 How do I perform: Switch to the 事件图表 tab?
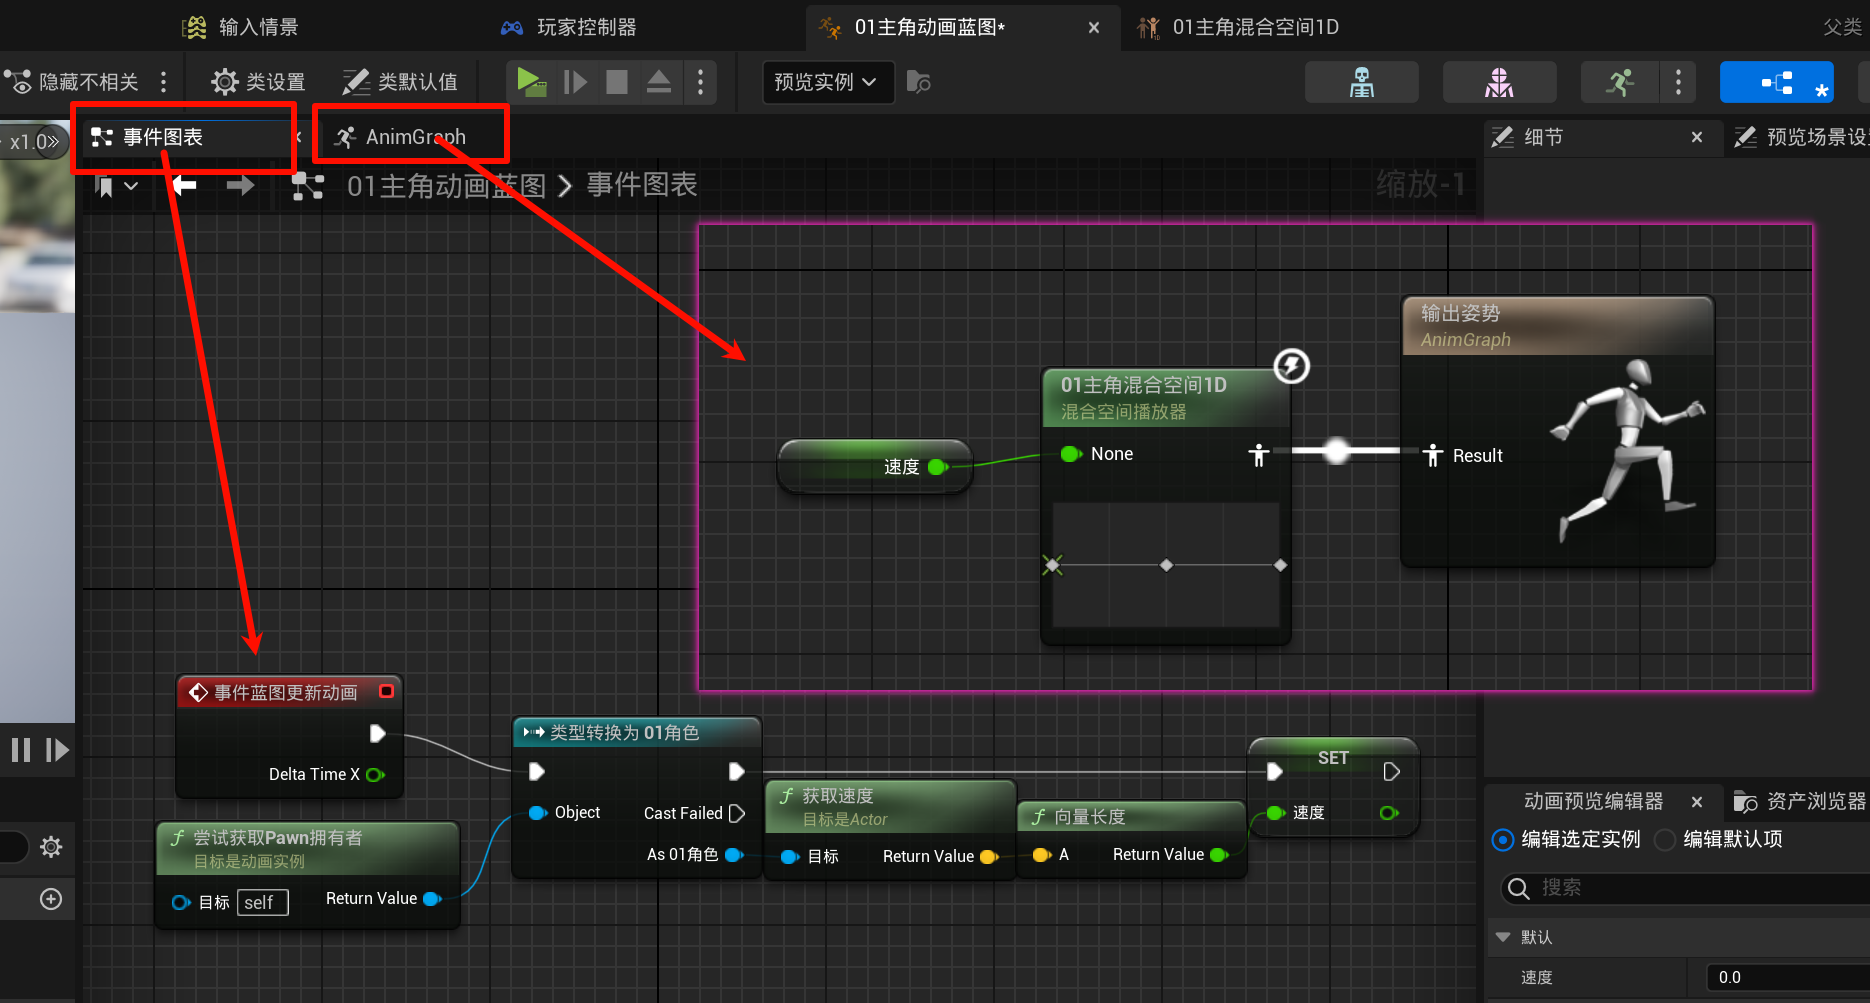[x=162, y=137]
